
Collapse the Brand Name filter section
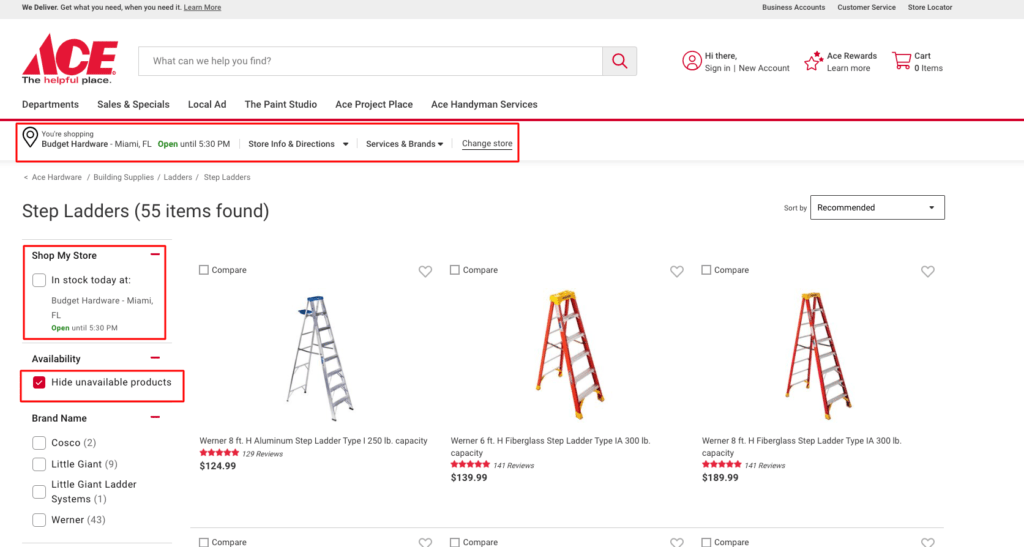155,417
